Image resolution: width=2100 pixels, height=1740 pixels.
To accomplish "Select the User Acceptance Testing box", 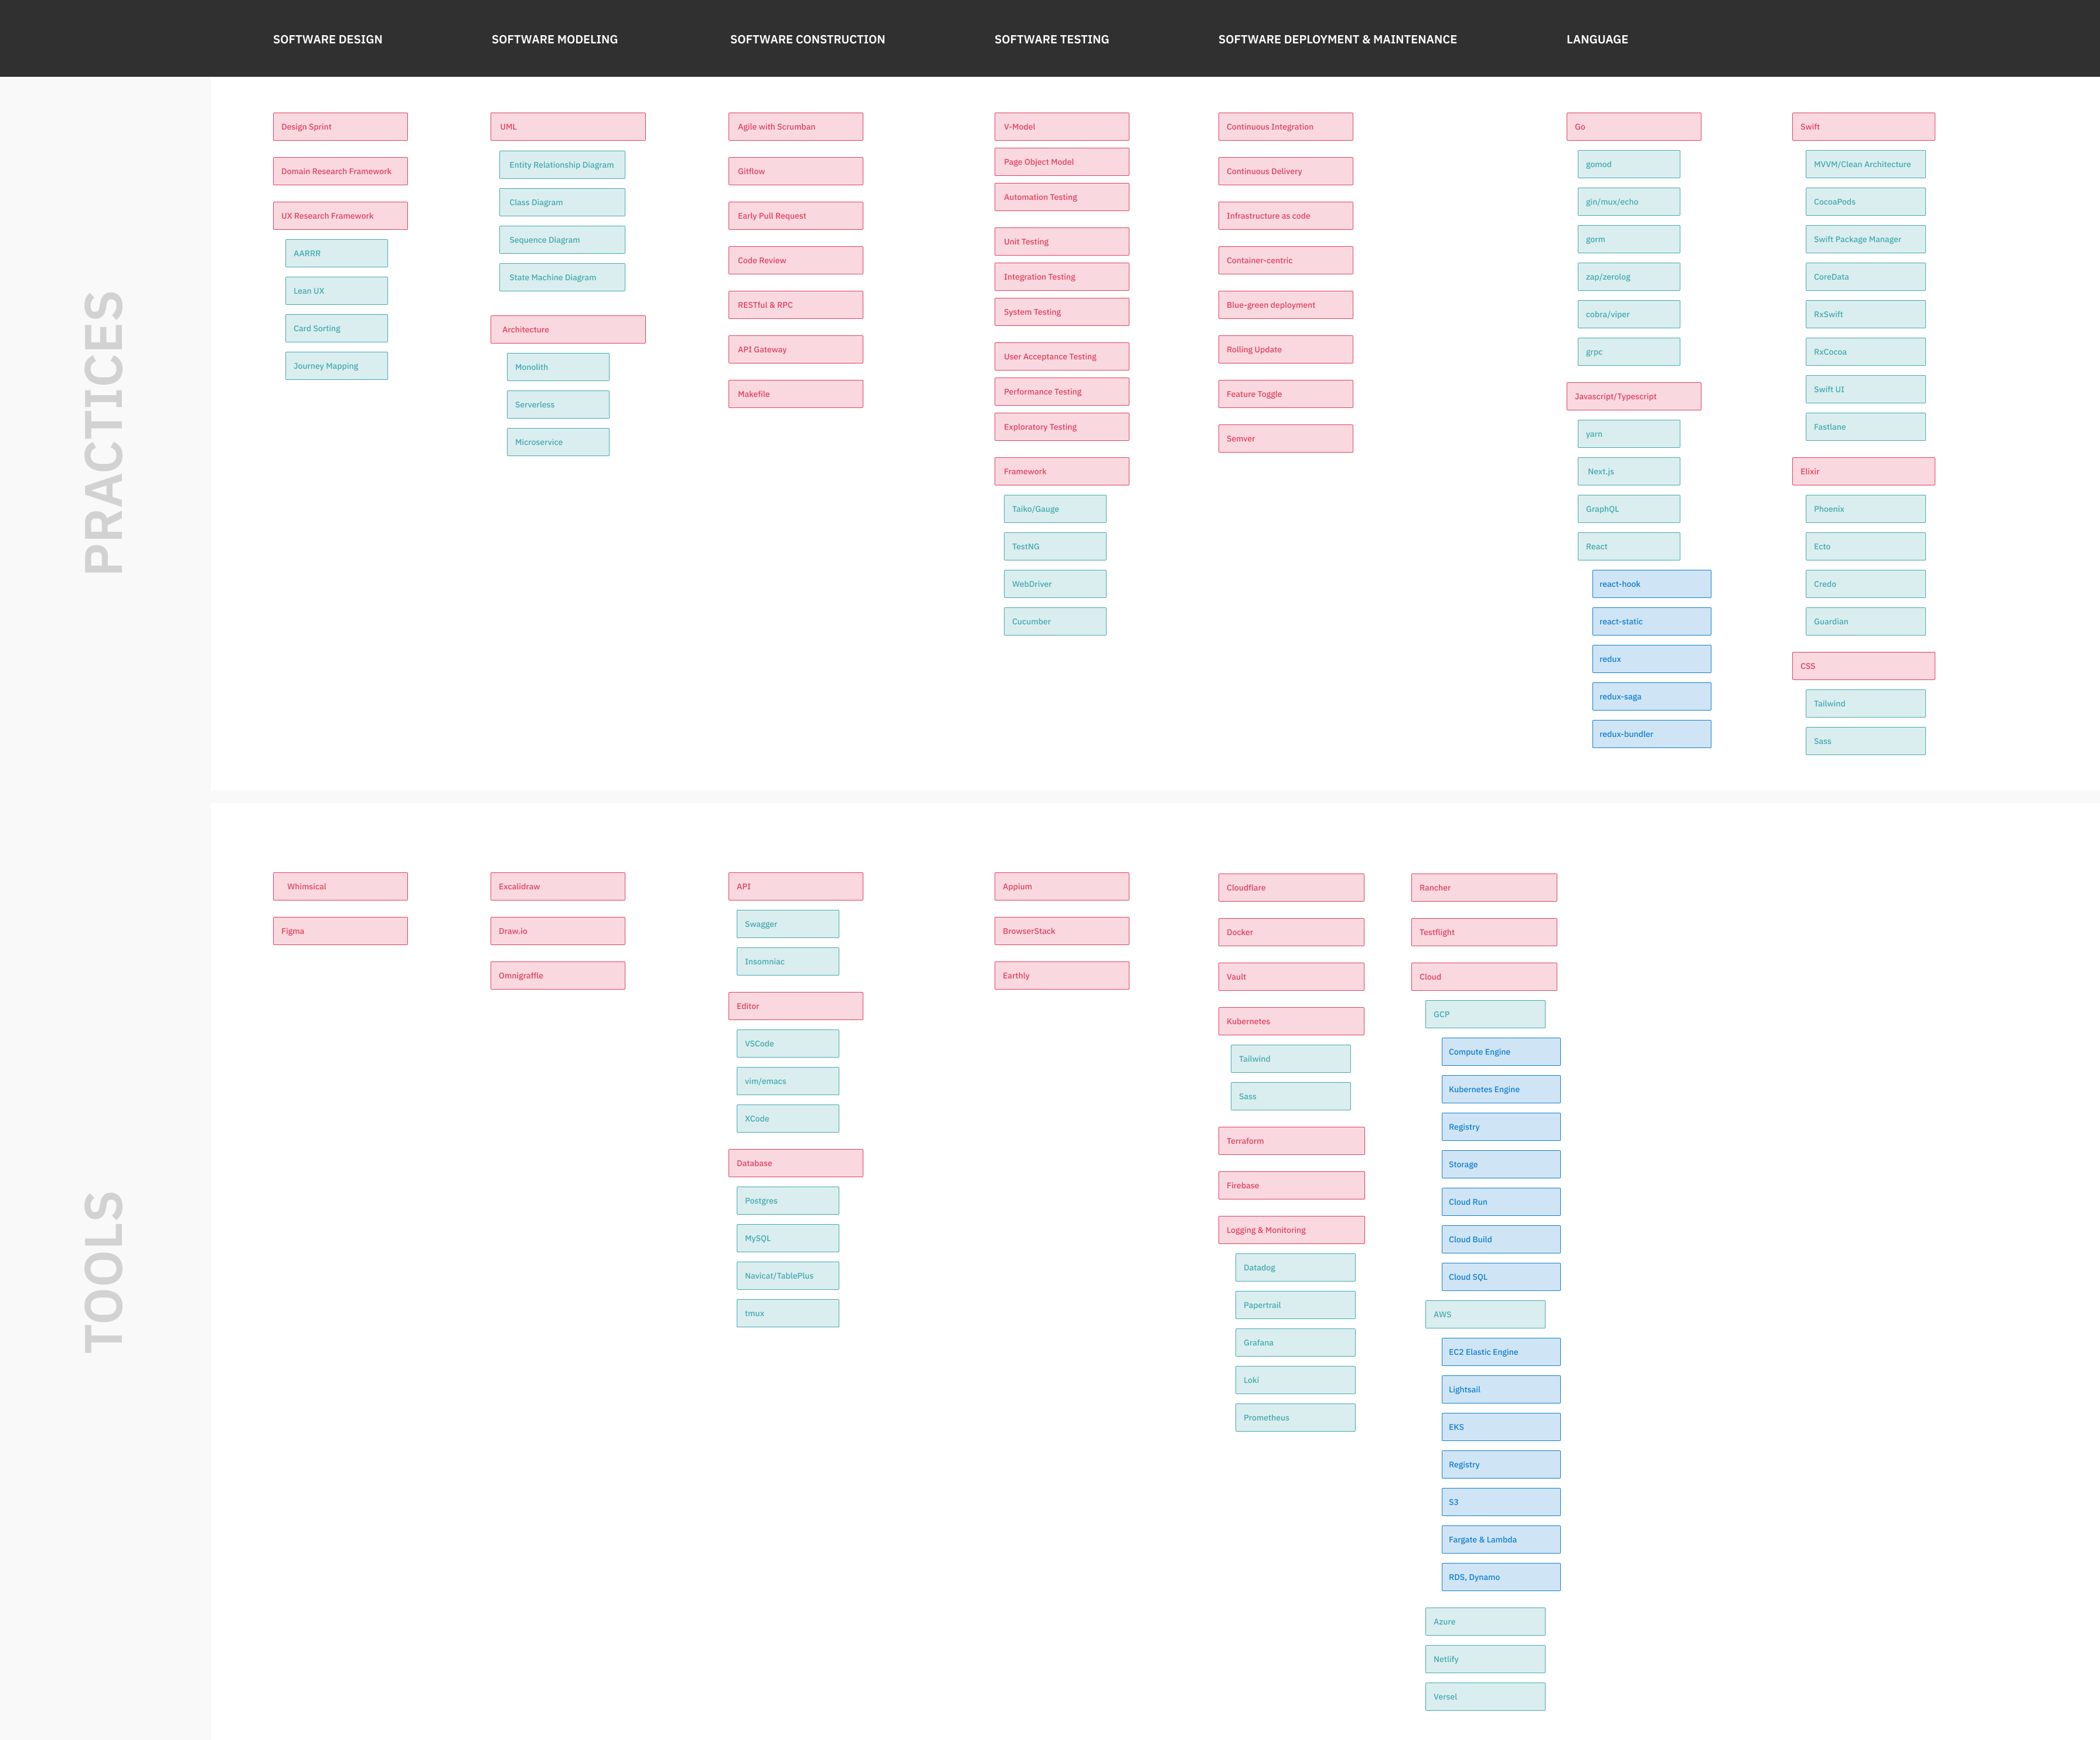I will tap(1062, 356).
